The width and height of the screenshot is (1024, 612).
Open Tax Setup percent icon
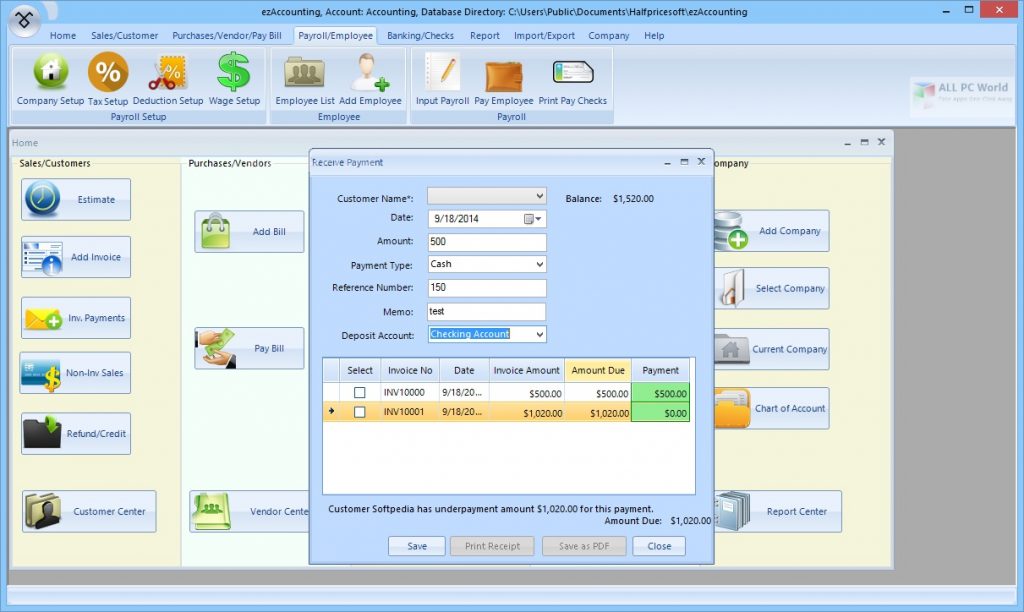coord(108,72)
